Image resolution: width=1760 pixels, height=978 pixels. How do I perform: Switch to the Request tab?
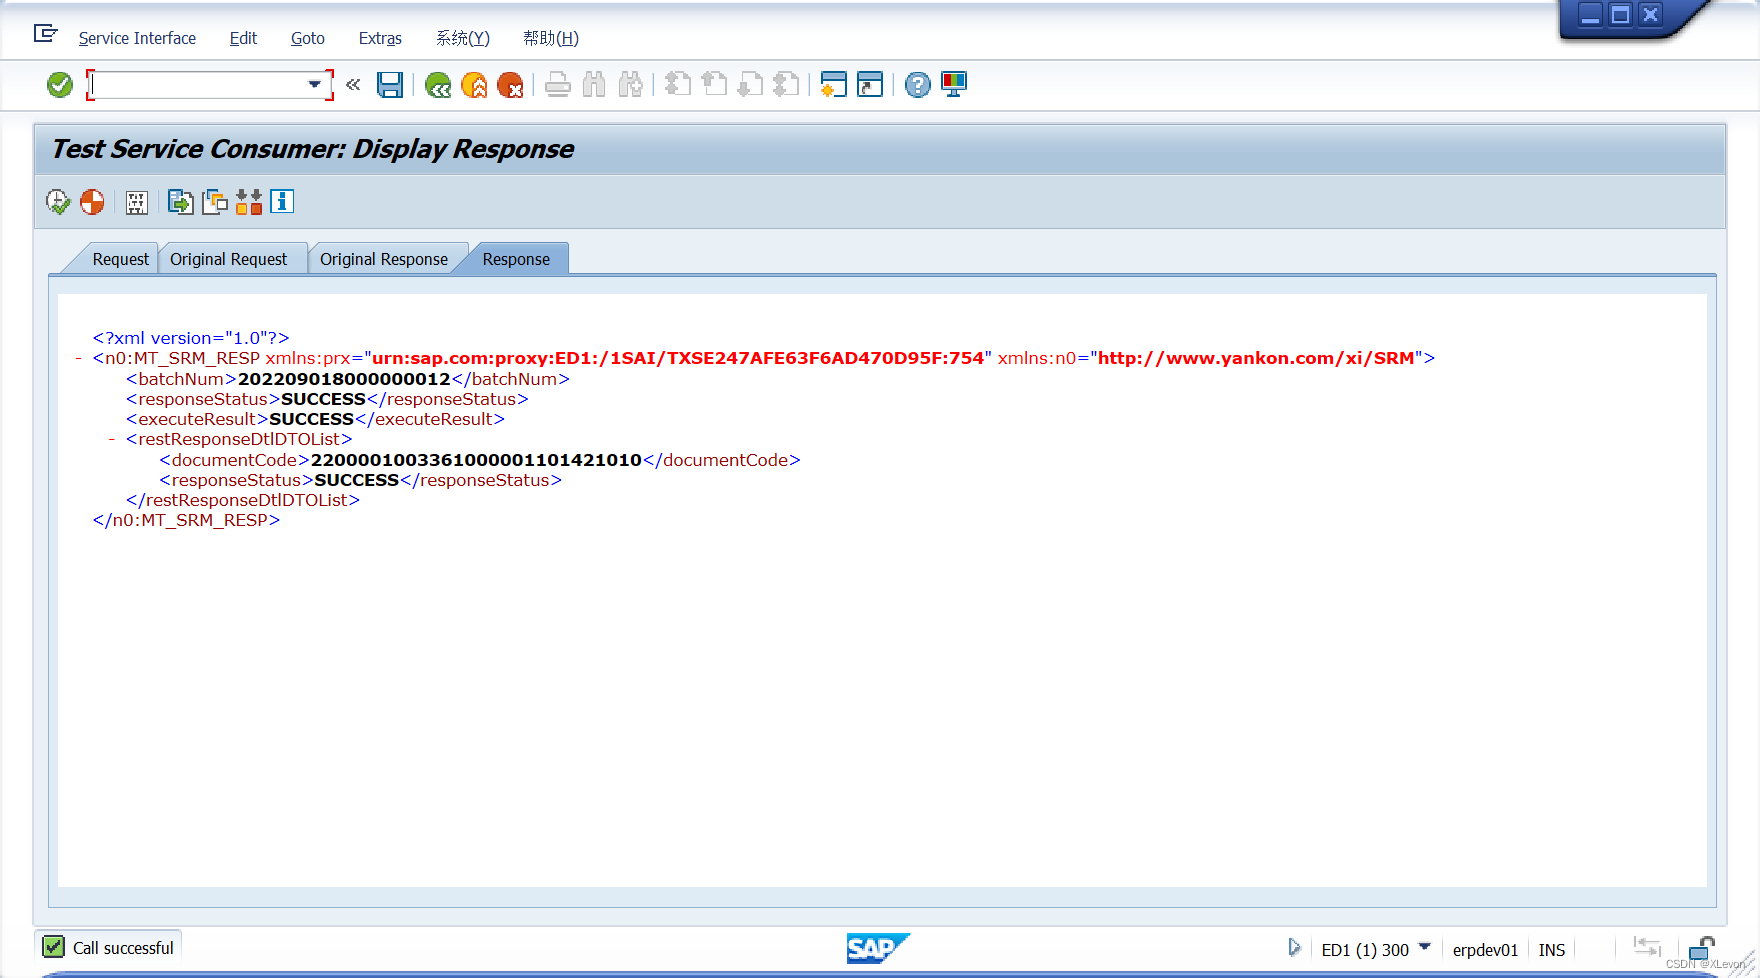coord(120,259)
